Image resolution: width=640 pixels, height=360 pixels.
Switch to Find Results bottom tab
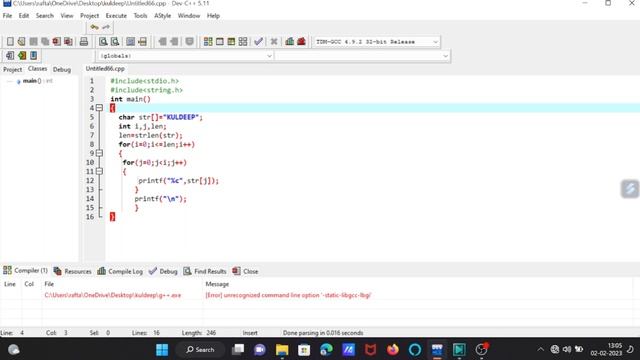point(205,271)
